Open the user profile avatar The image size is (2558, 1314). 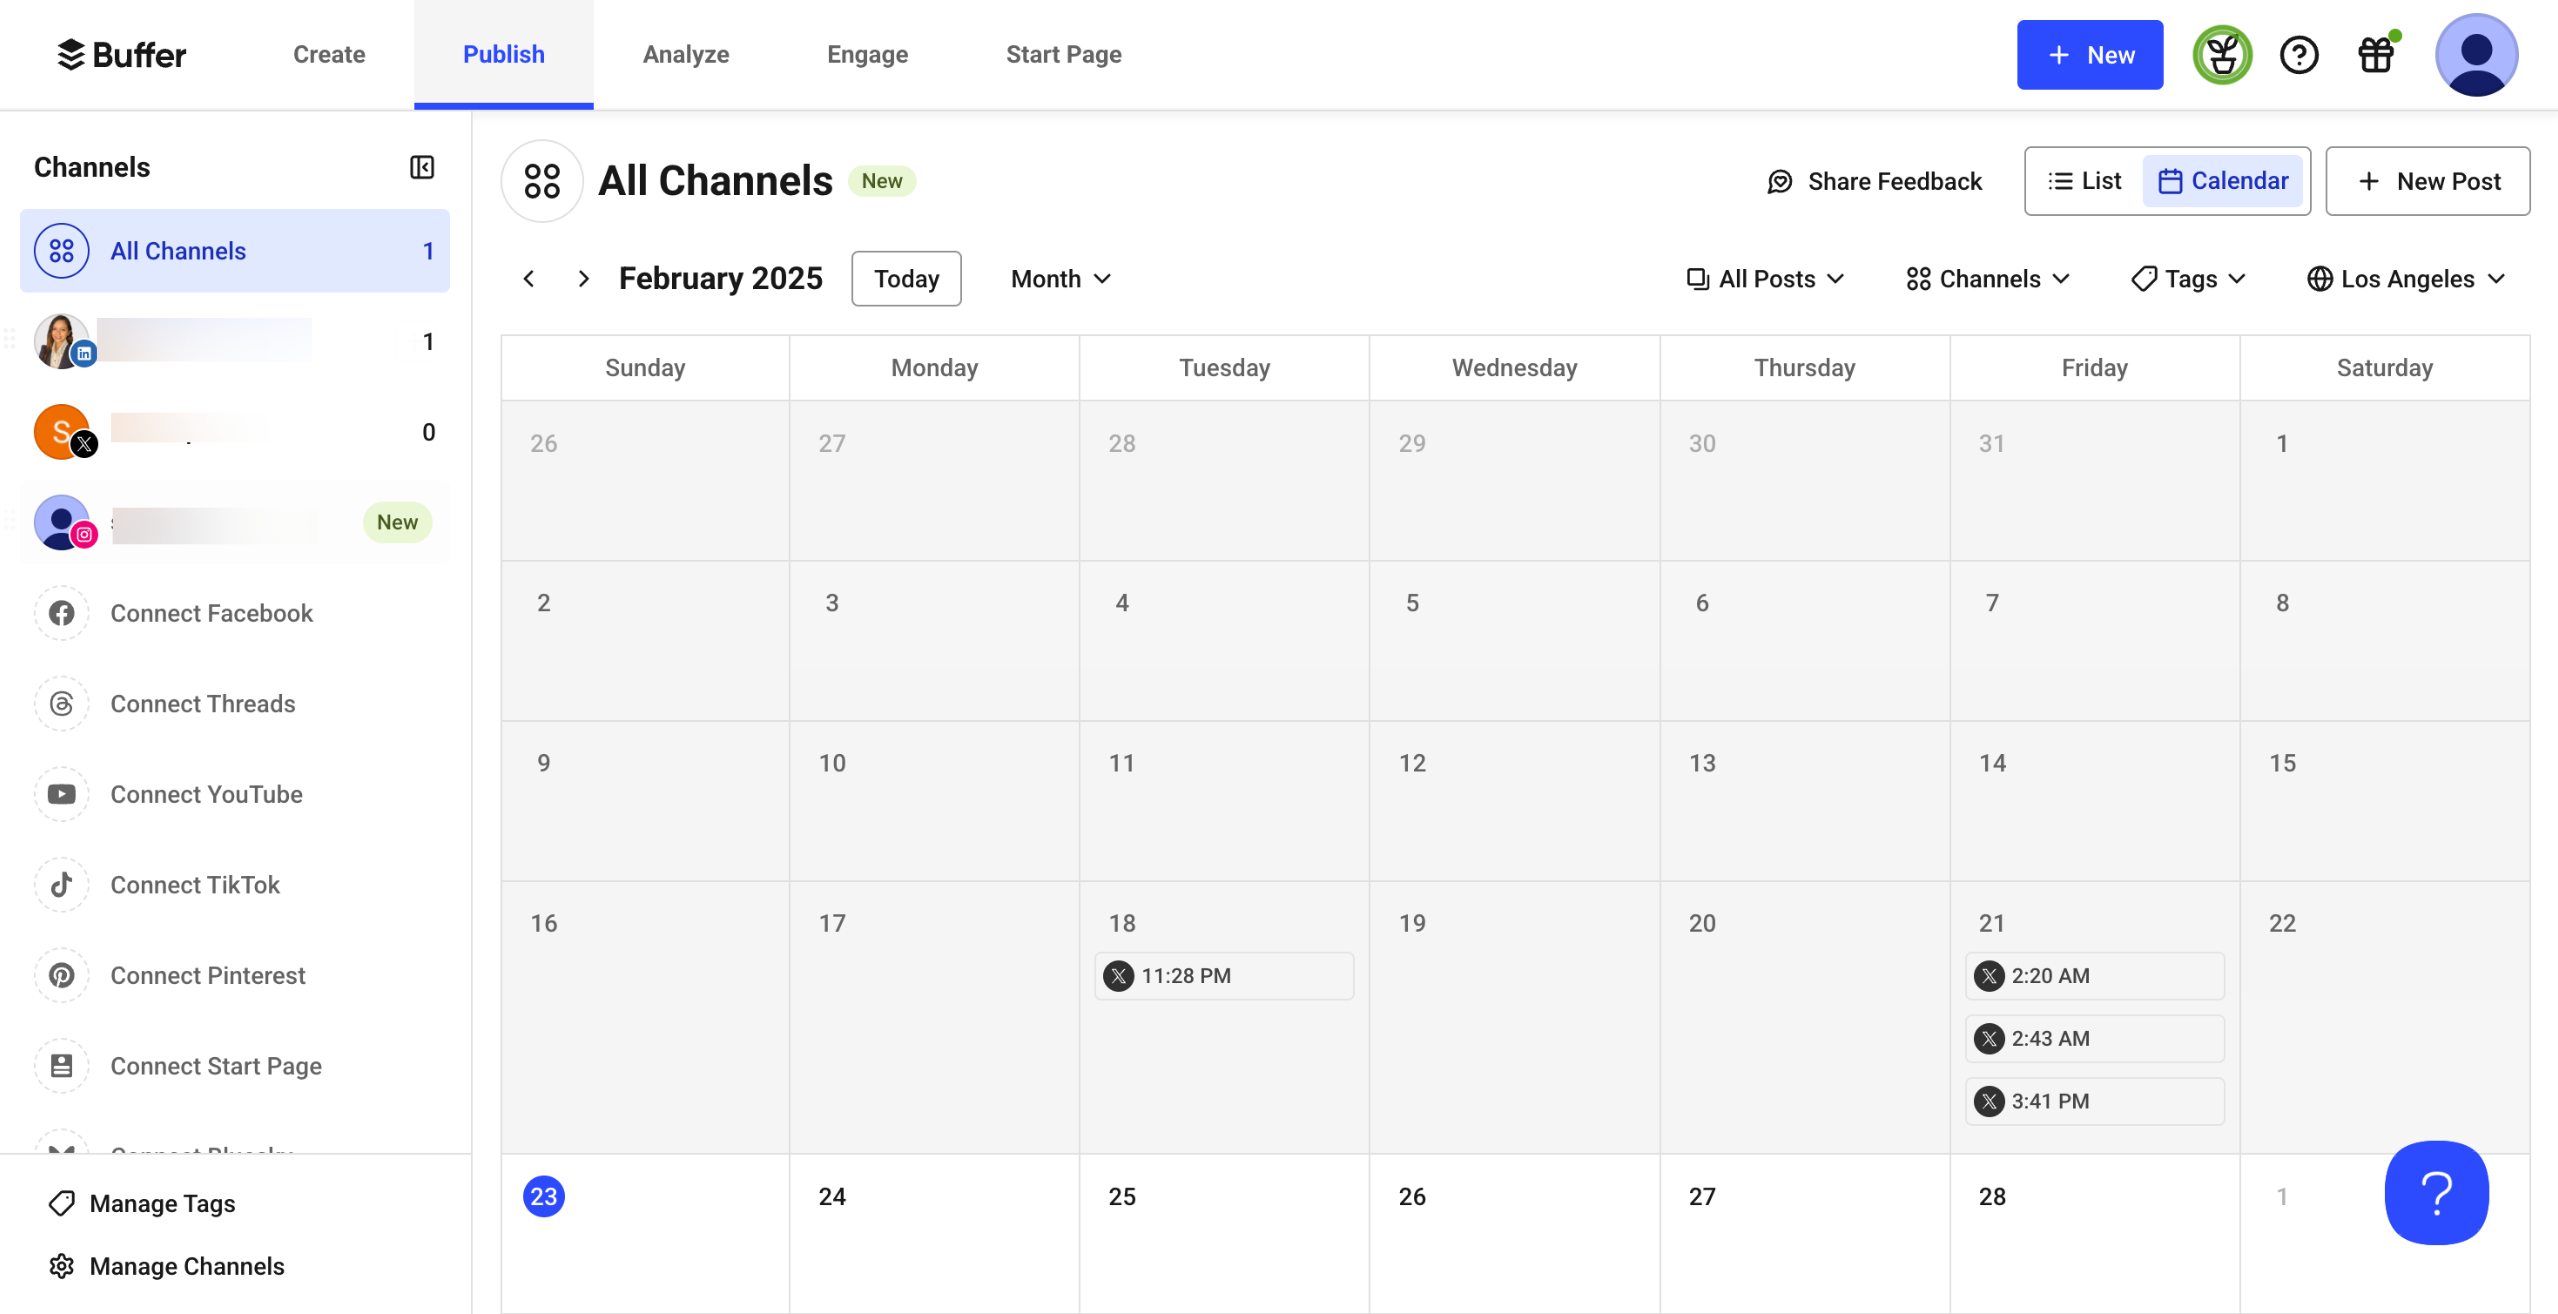coord(2475,55)
